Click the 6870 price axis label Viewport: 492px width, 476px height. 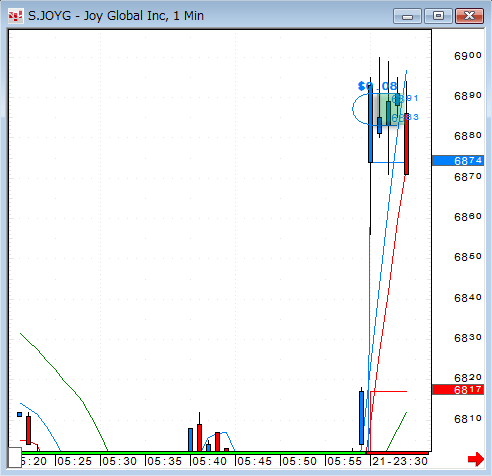[x=468, y=177]
